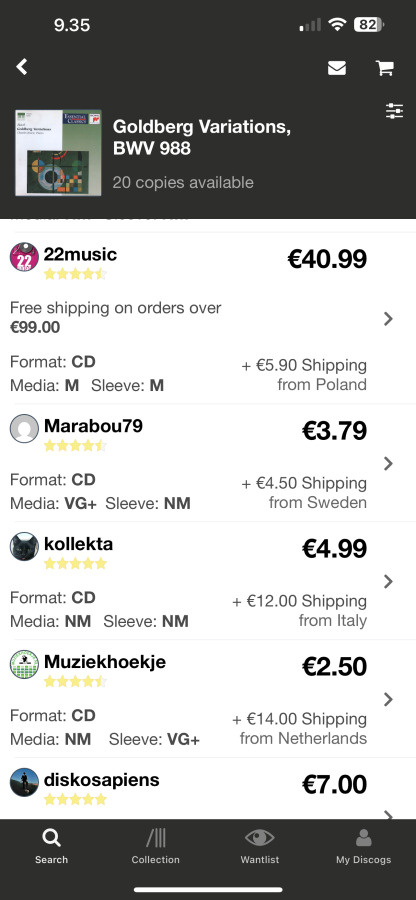Select the €2.50 Muziekhoekje price
The width and height of the screenshot is (416, 900).
335,666
